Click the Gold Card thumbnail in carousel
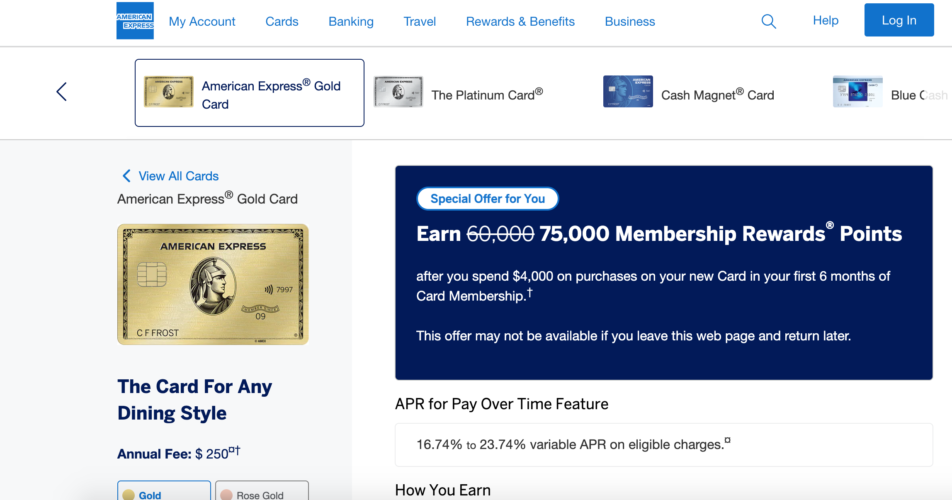 168,92
